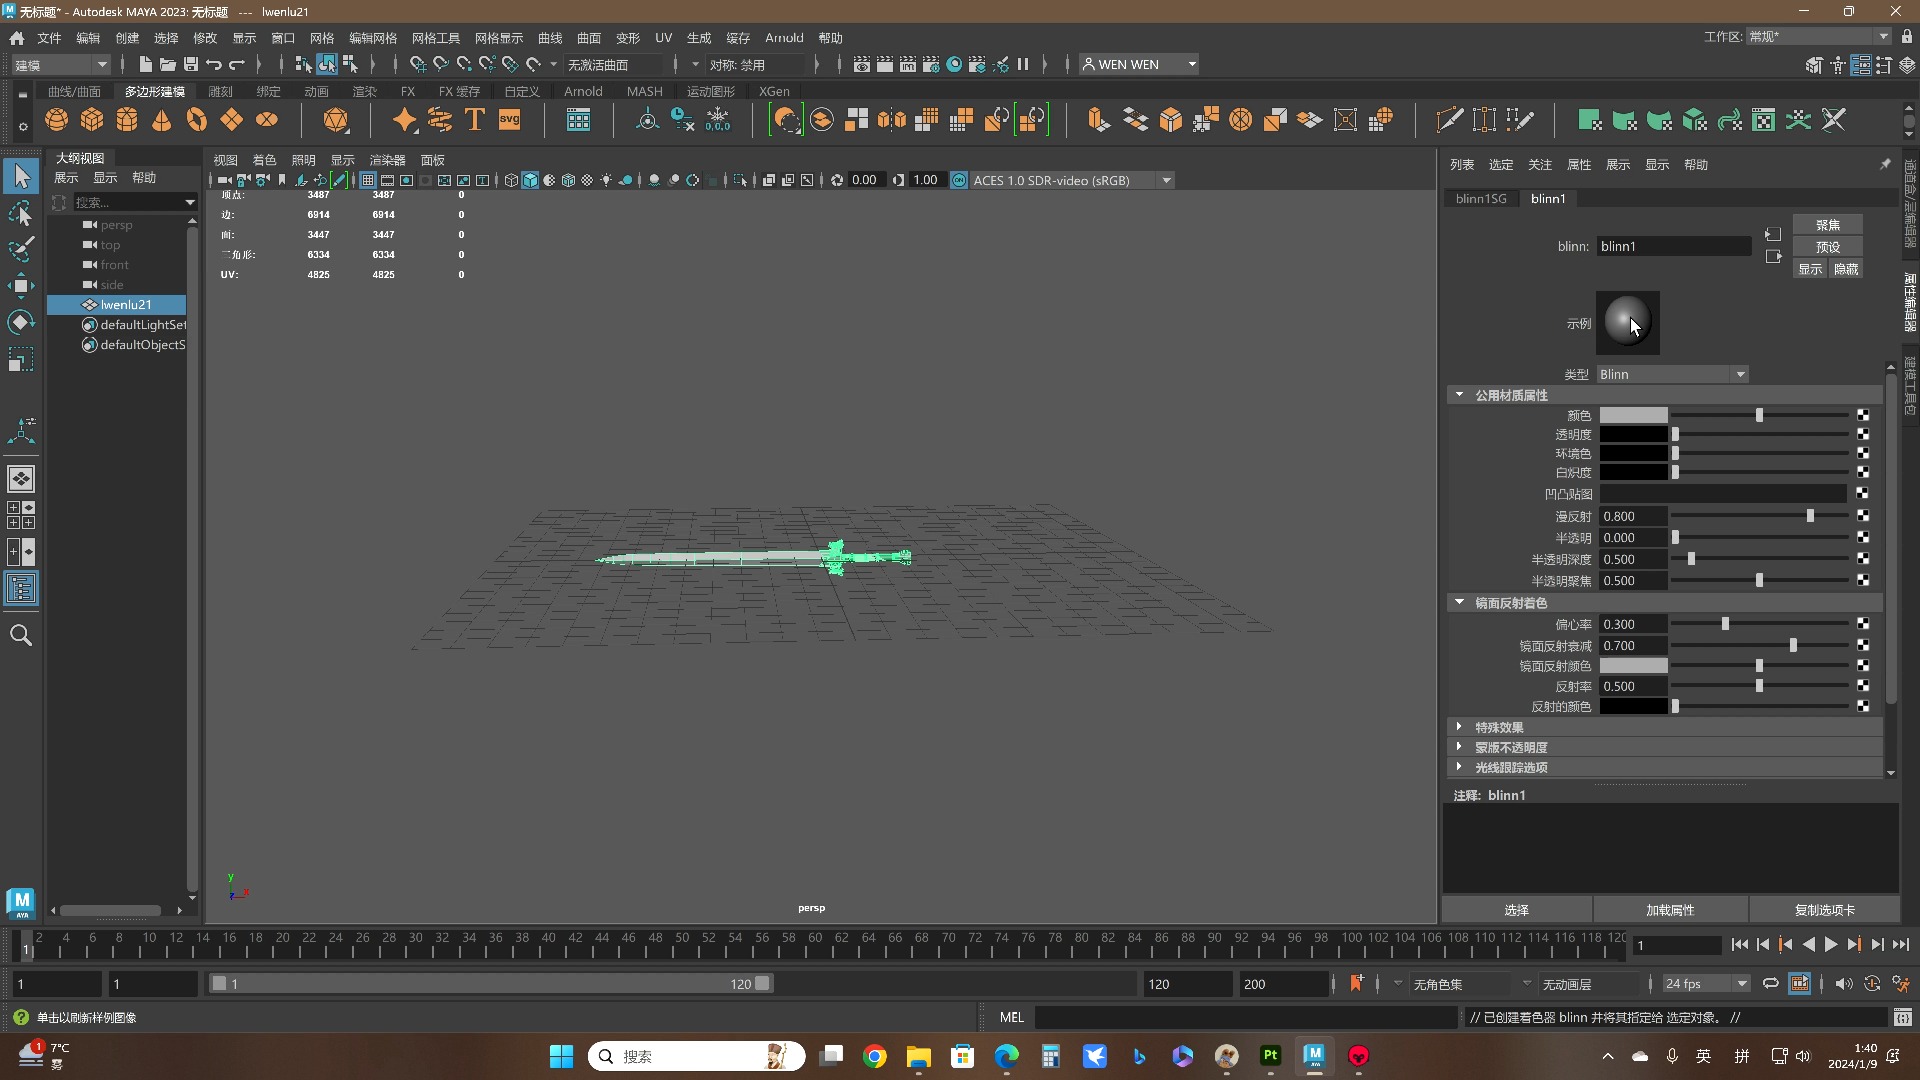The height and width of the screenshot is (1080, 1920).
Task: Toggle the viewport grid display icon
Action: pos(368,181)
